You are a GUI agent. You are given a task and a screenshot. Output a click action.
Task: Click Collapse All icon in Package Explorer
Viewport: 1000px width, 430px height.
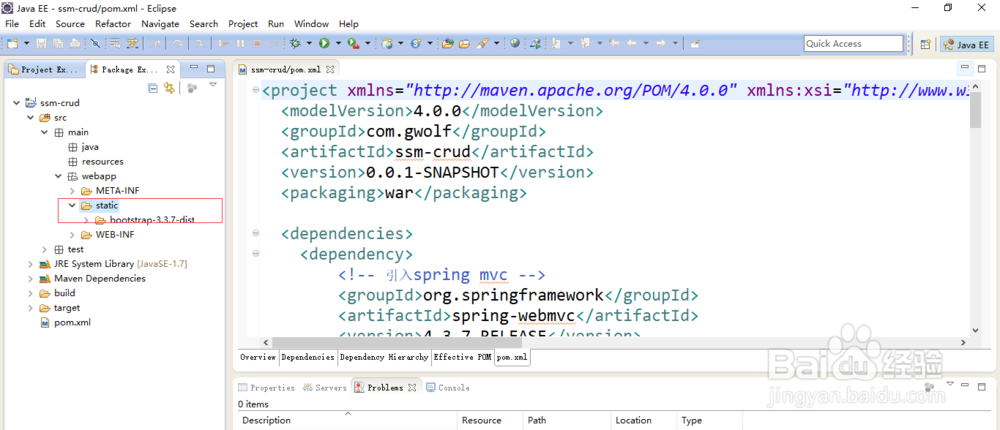pos(153,88)
